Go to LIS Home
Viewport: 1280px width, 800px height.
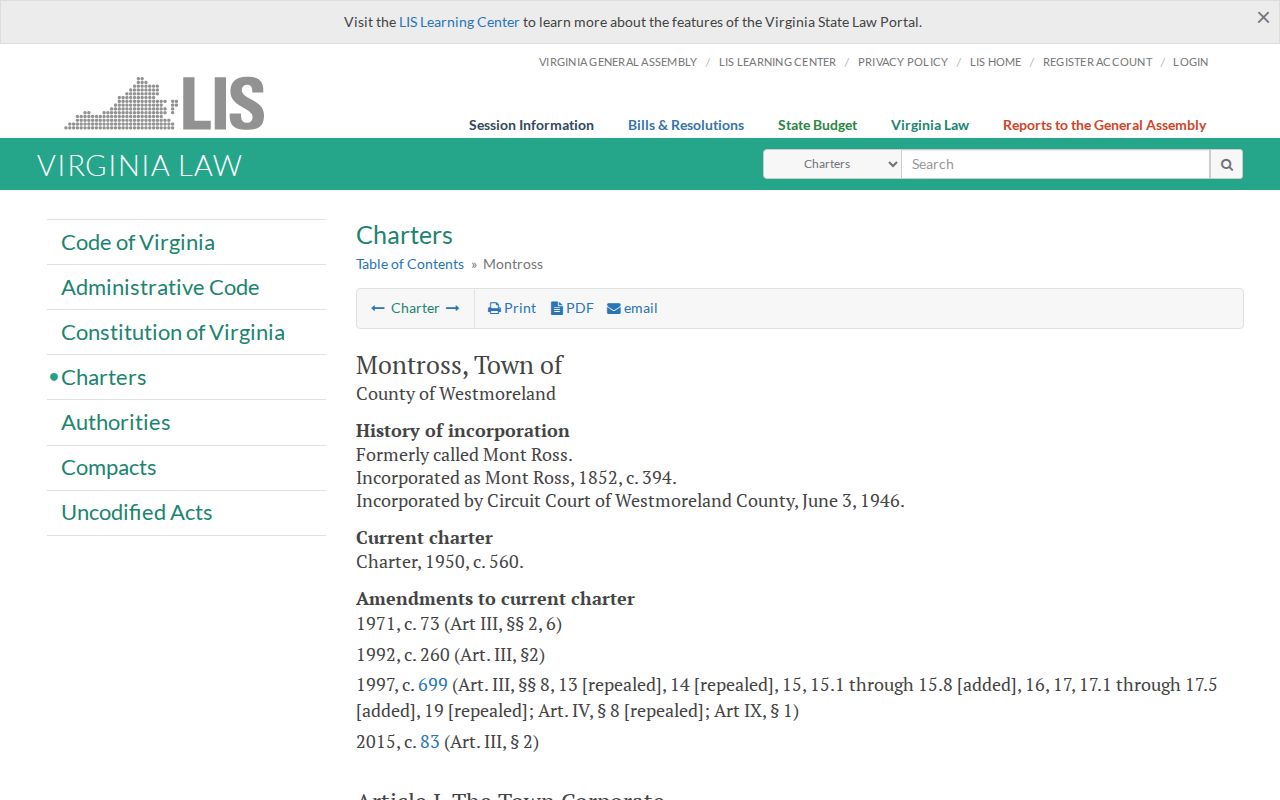[x=995, y=62]
